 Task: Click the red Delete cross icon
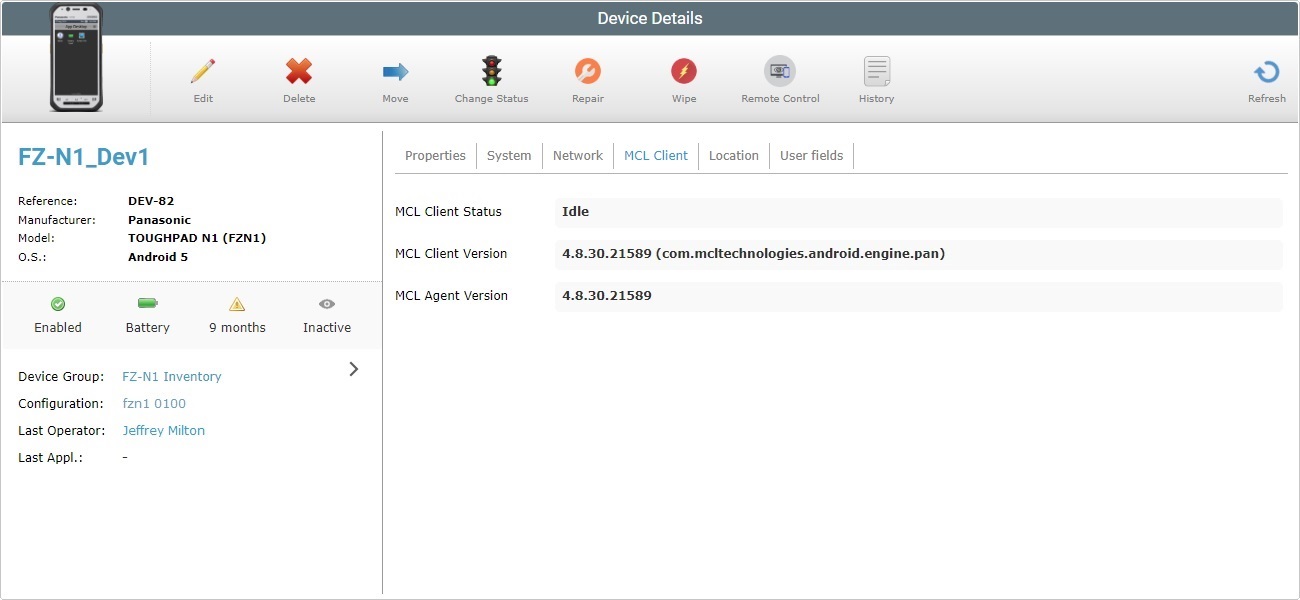click(299, 72)
